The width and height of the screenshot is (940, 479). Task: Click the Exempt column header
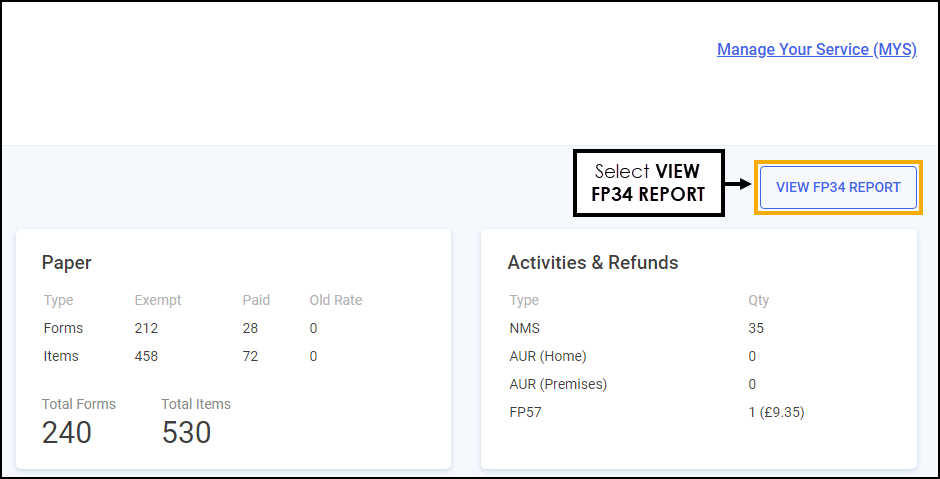[158, 300]
